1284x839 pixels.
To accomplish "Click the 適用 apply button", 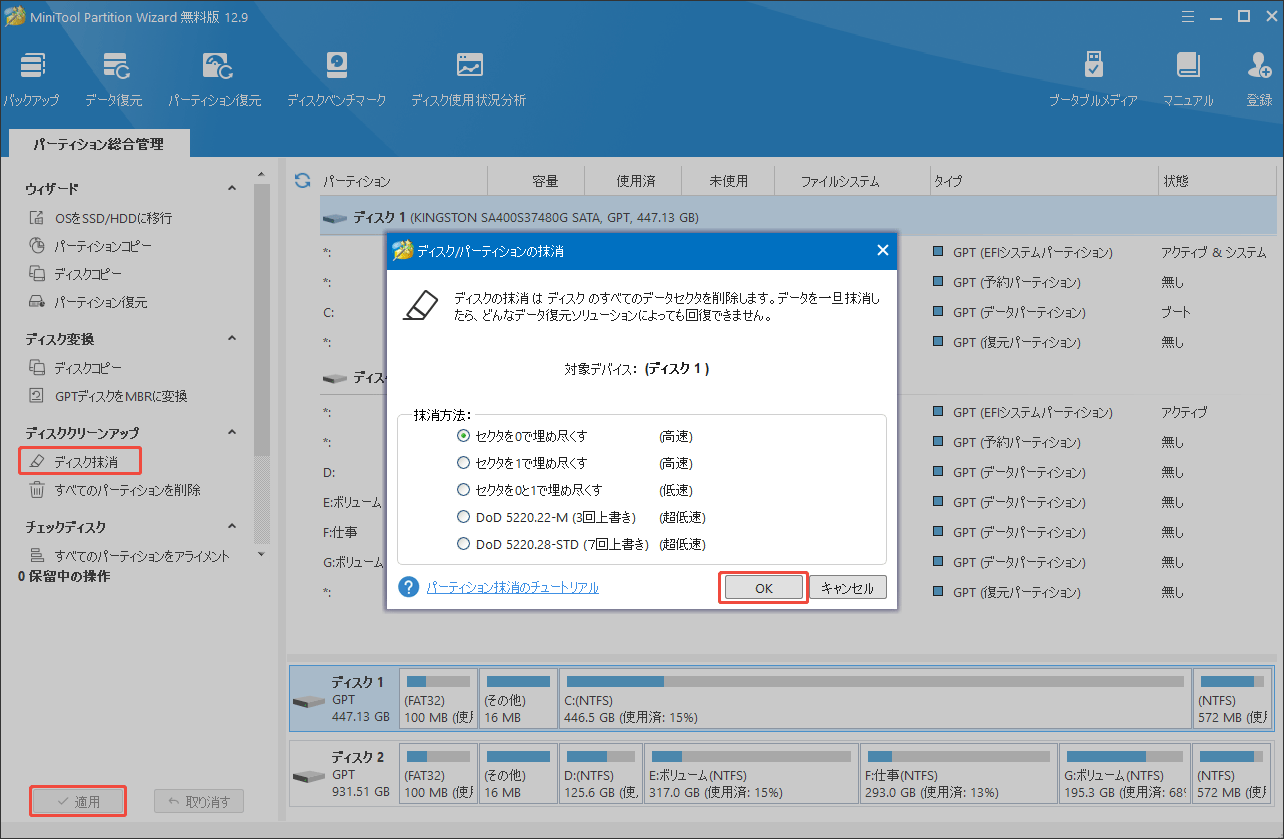I will [78, 802].
